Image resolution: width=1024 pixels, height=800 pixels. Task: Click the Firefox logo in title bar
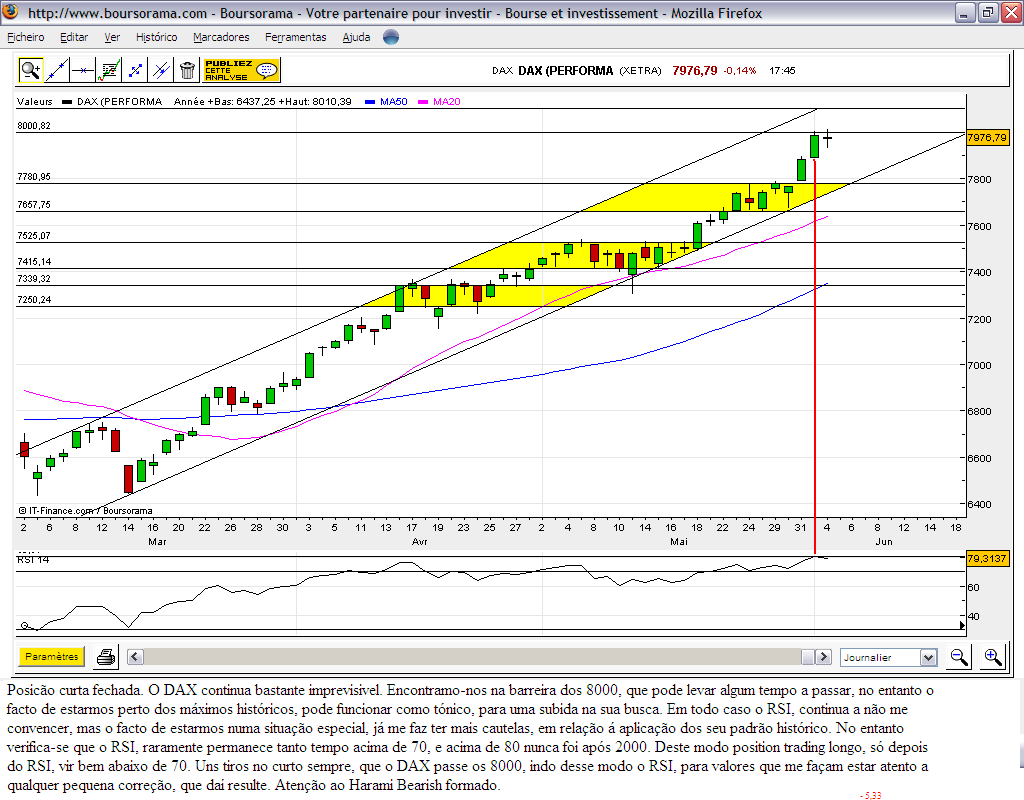coord(10,12)
